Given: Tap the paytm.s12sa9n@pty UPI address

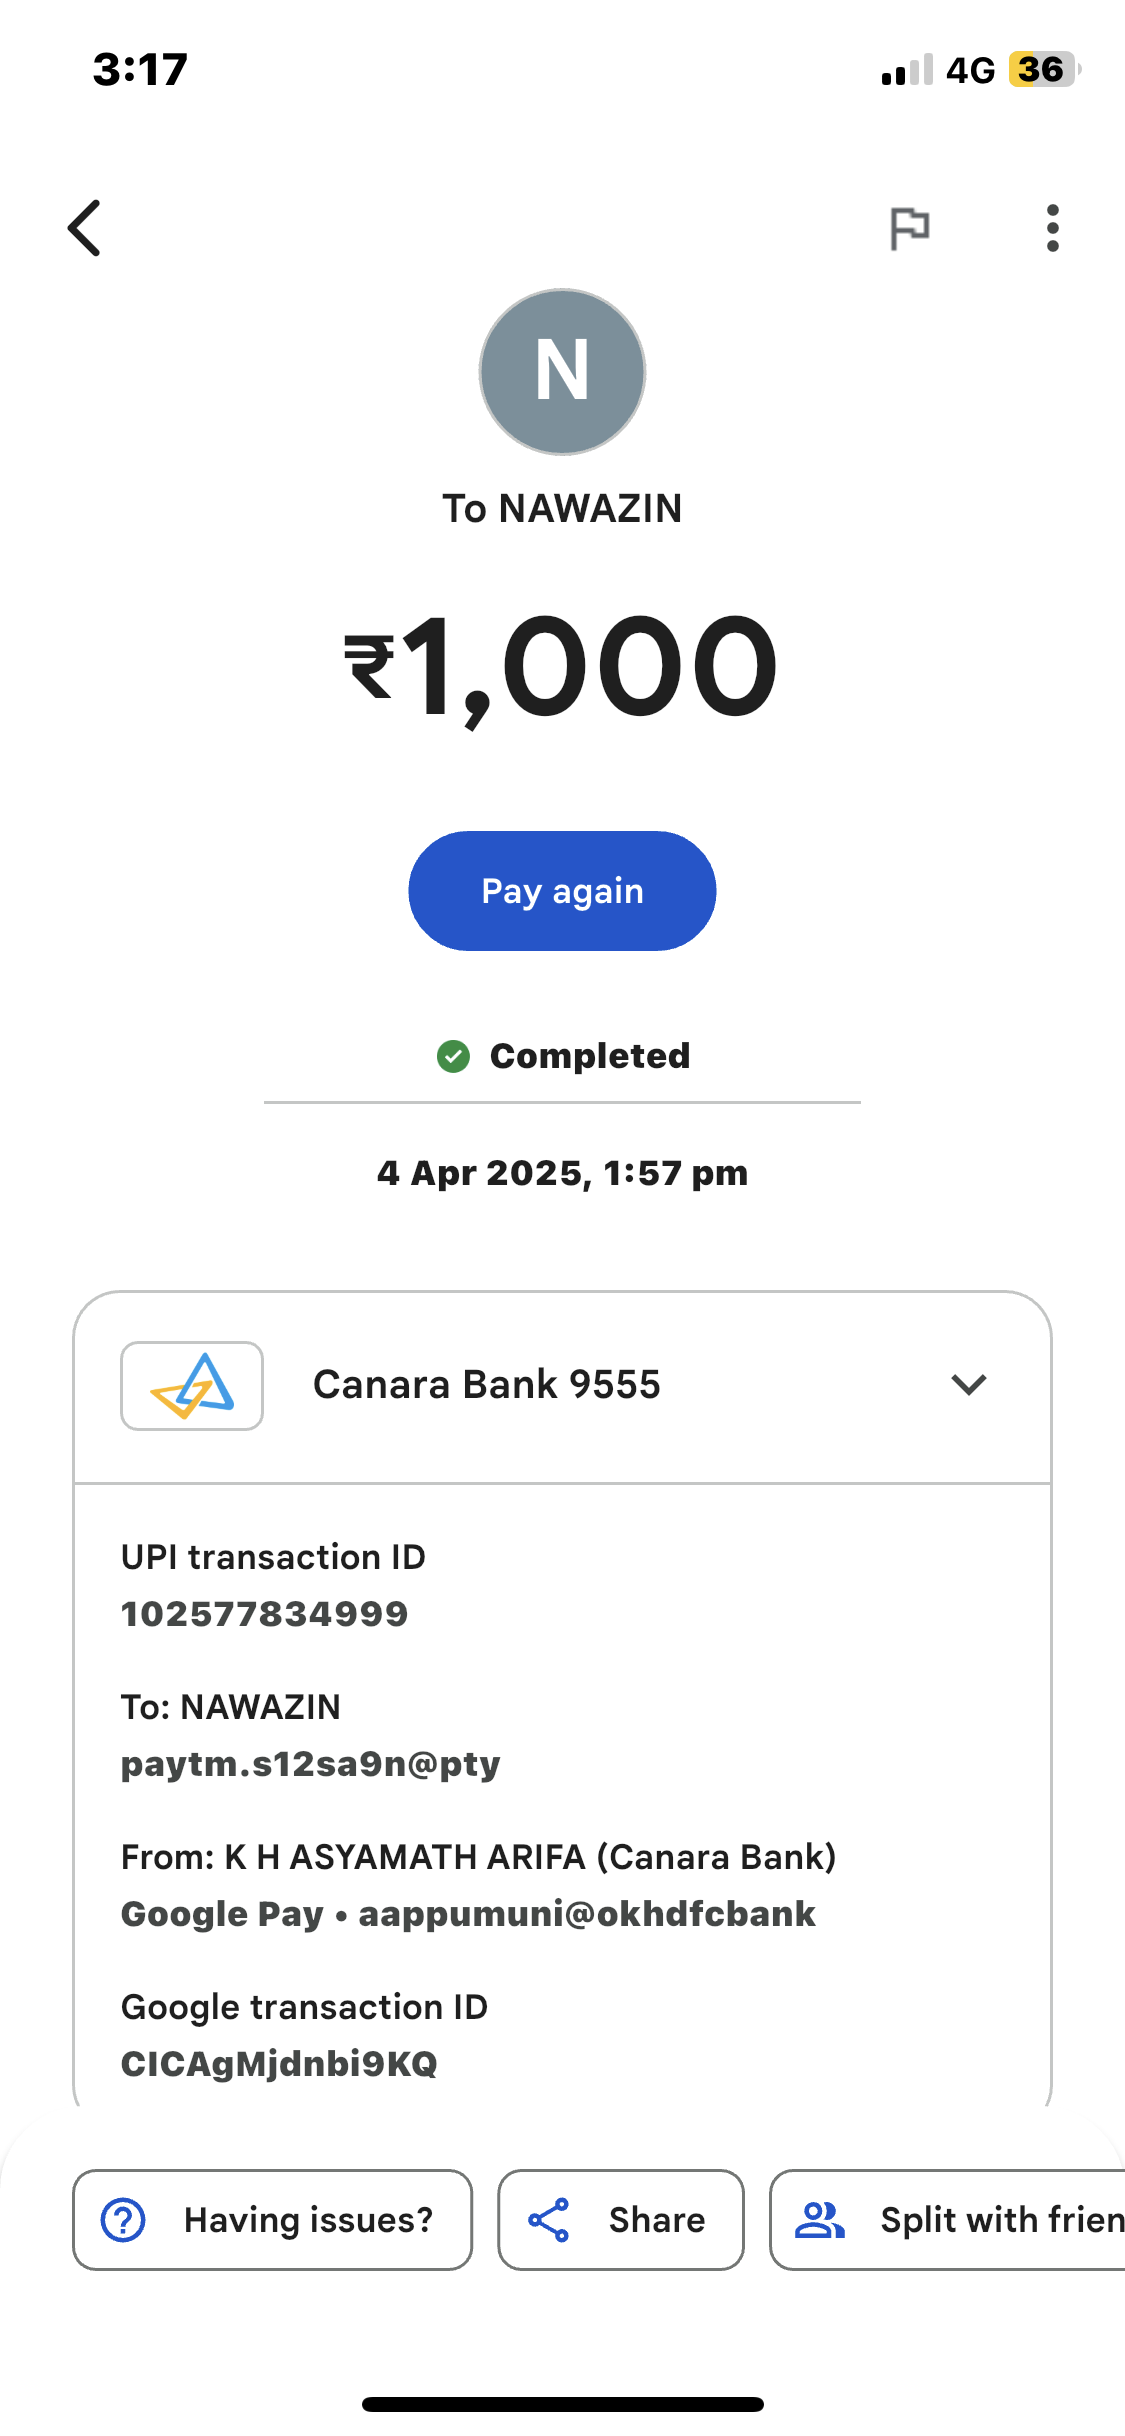Looking at the screenshot, I should [311, 1764].
